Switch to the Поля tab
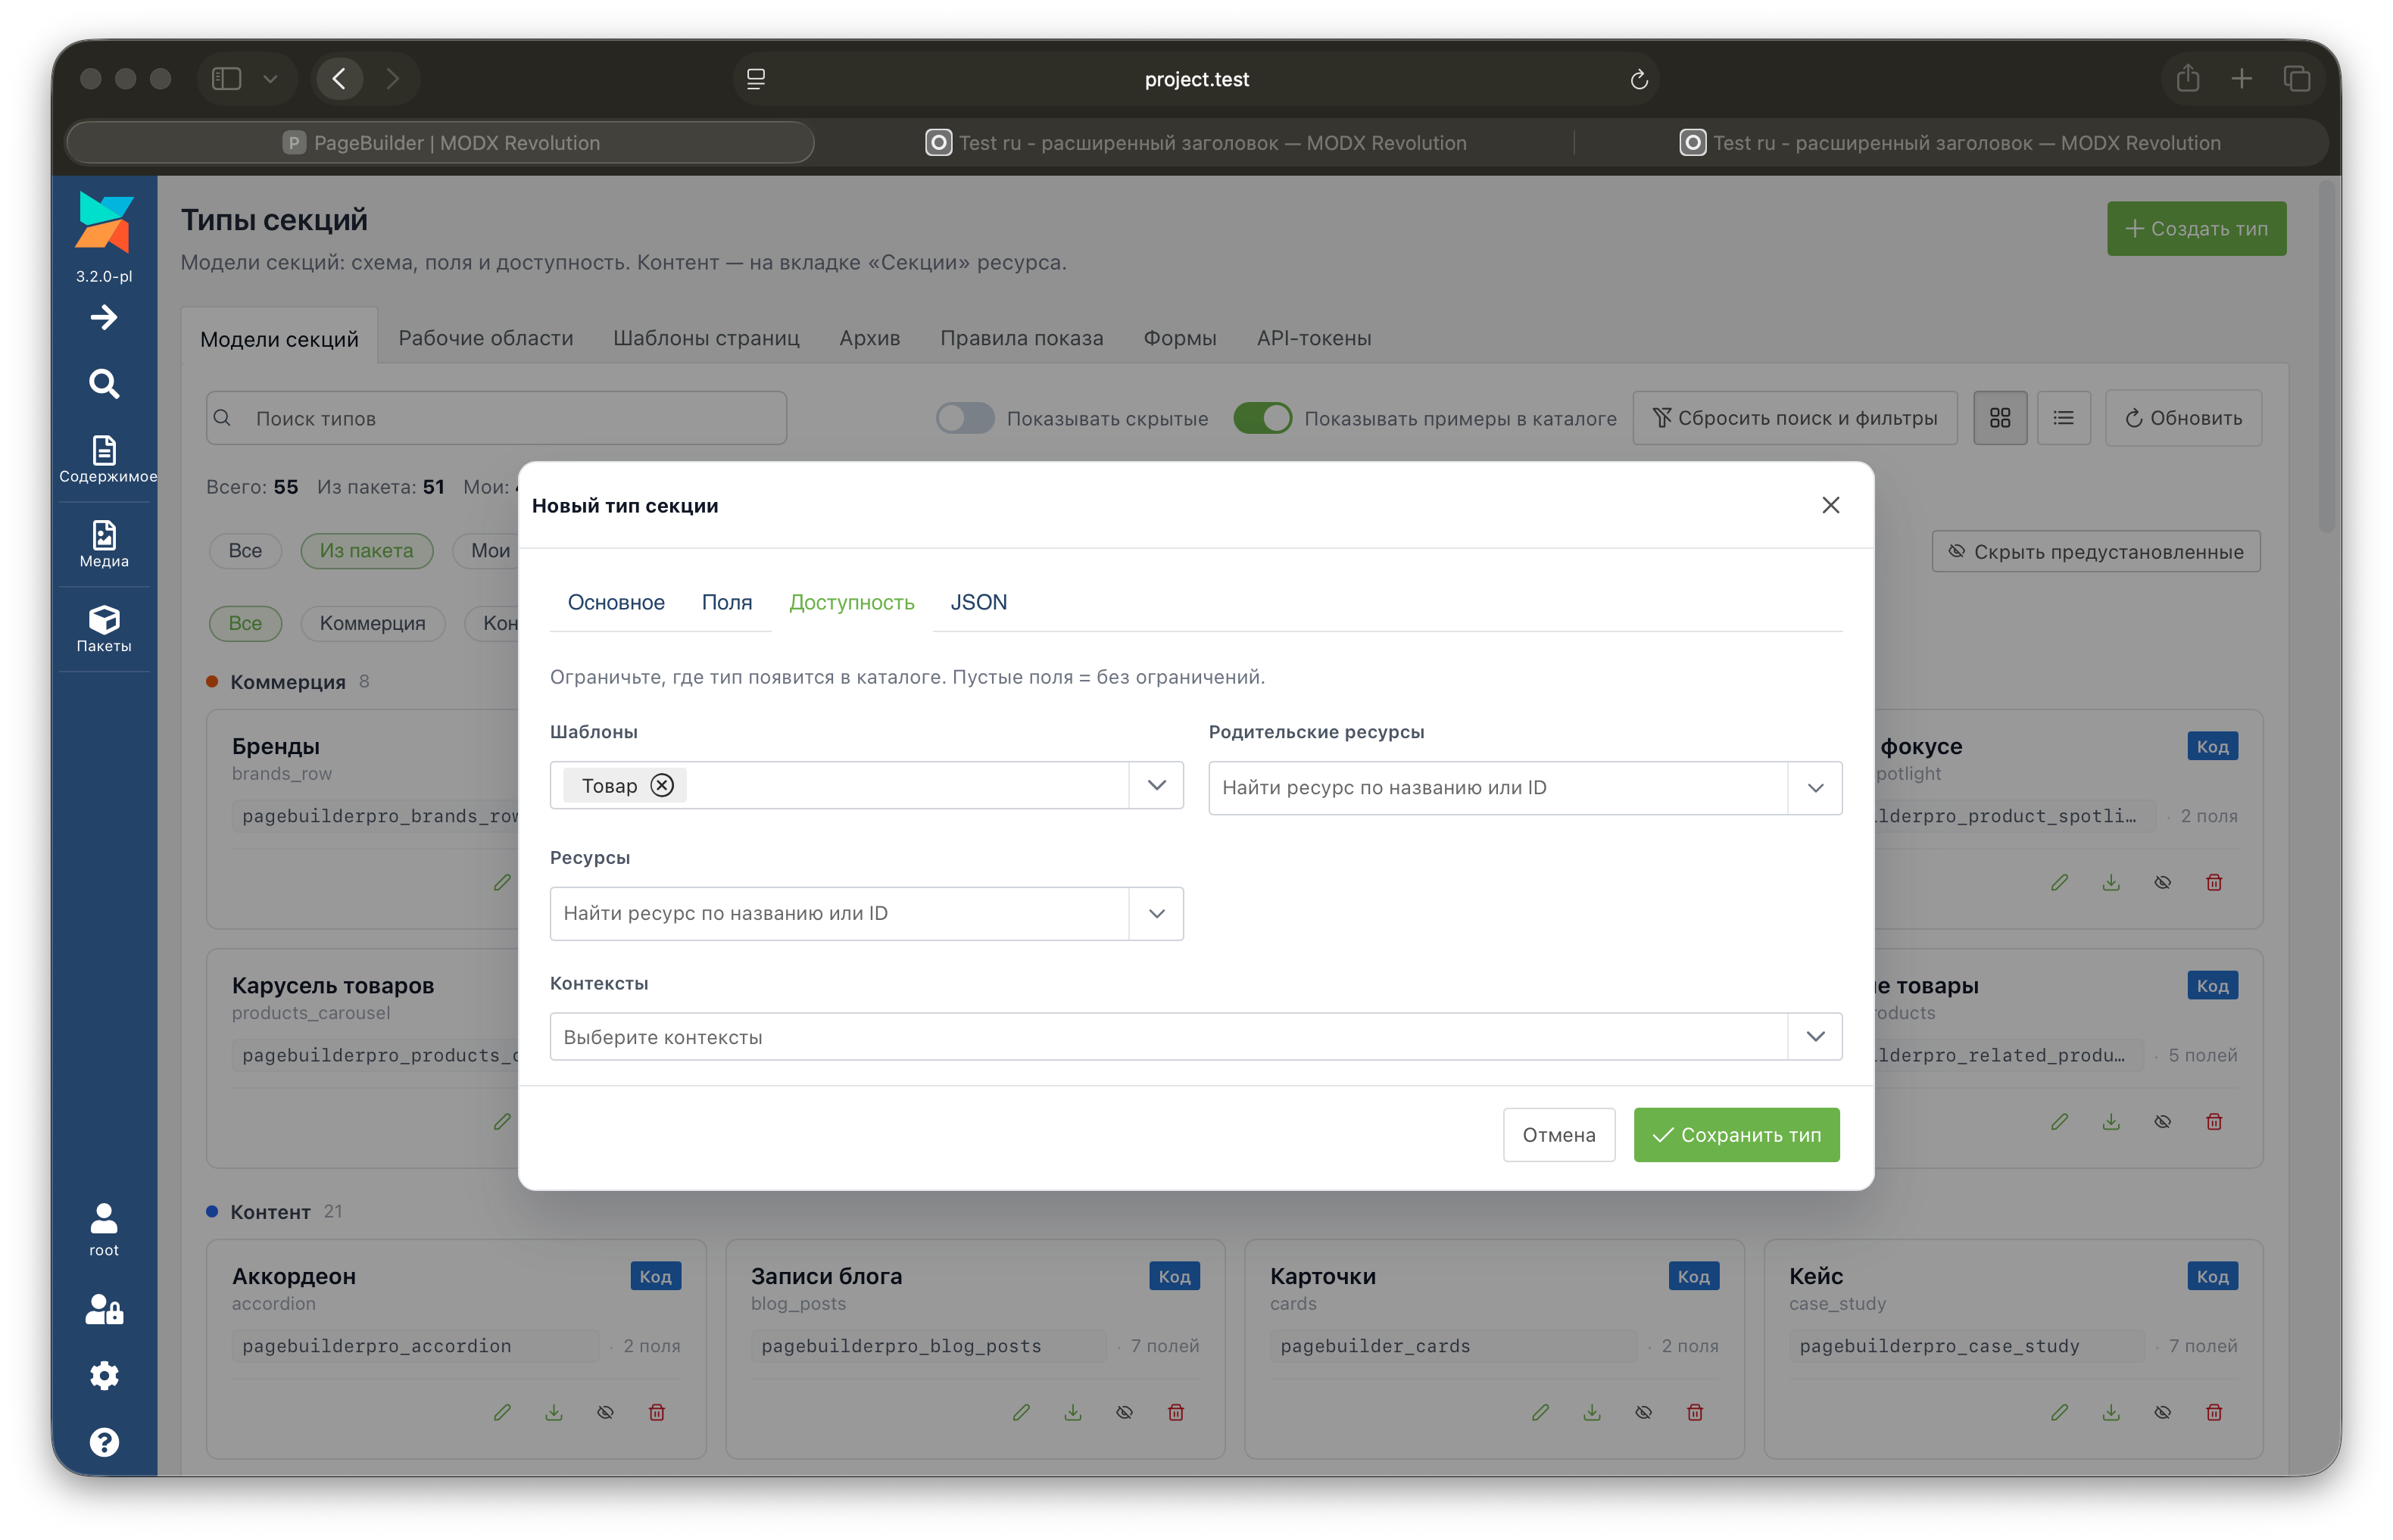Image resolution: width=2393 pixels, height=1540 pixels. tap(727, 602)
